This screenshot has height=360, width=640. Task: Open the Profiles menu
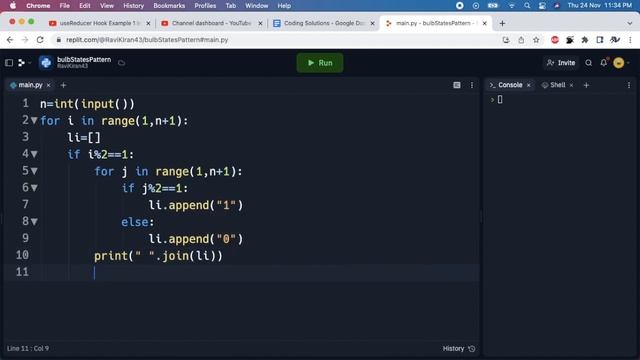coord(205,5)
